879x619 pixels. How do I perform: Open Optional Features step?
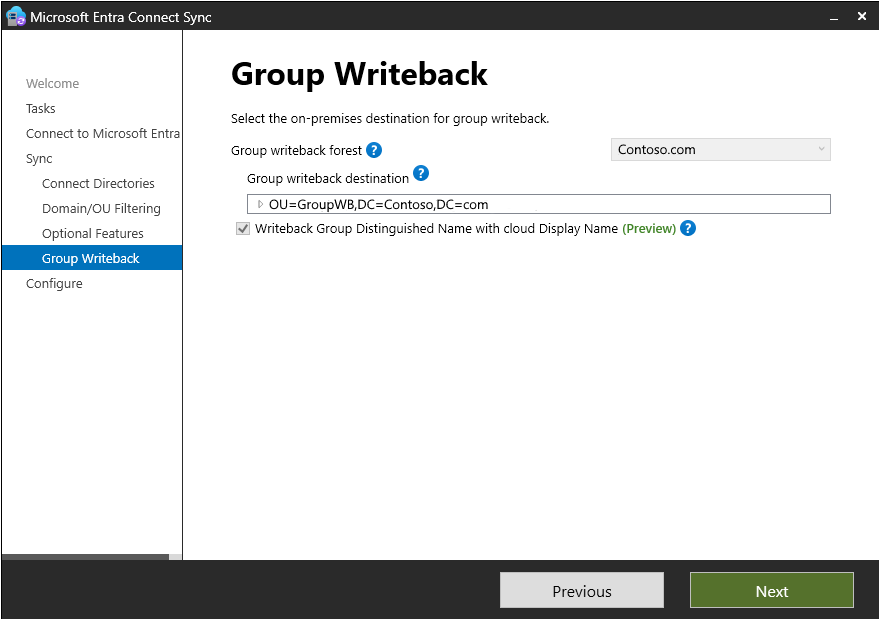pyautogui.click(x=92, y=233)
